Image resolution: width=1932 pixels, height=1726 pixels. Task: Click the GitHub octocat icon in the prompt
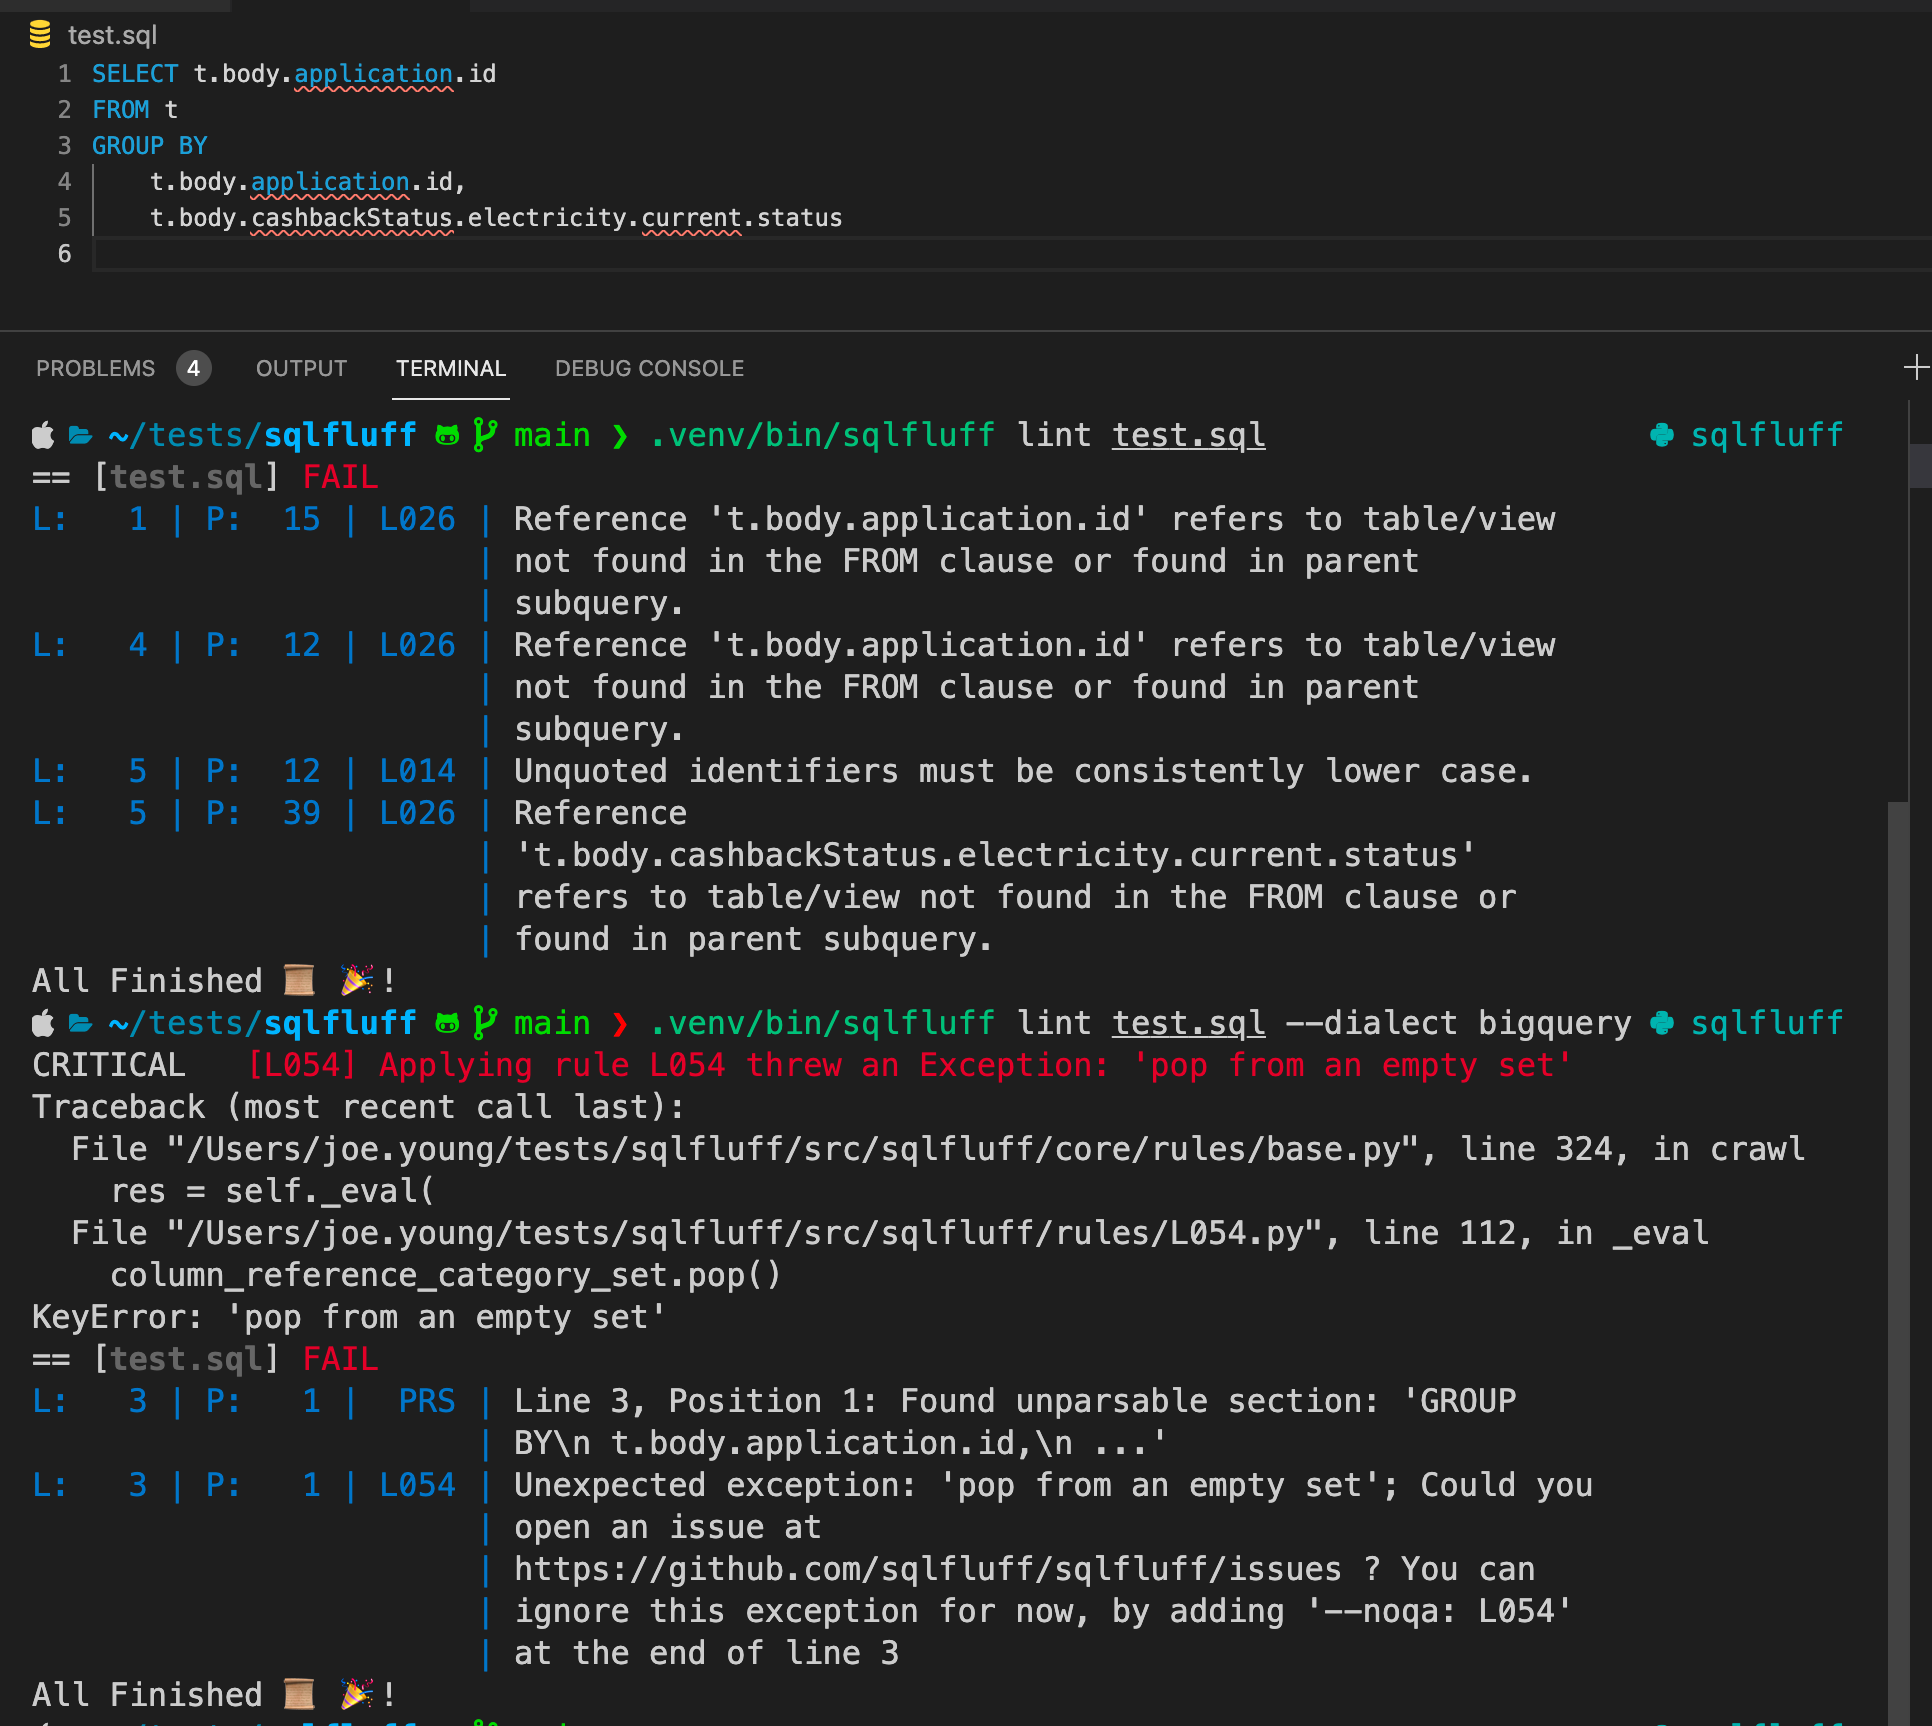click(x=449, y=434)
